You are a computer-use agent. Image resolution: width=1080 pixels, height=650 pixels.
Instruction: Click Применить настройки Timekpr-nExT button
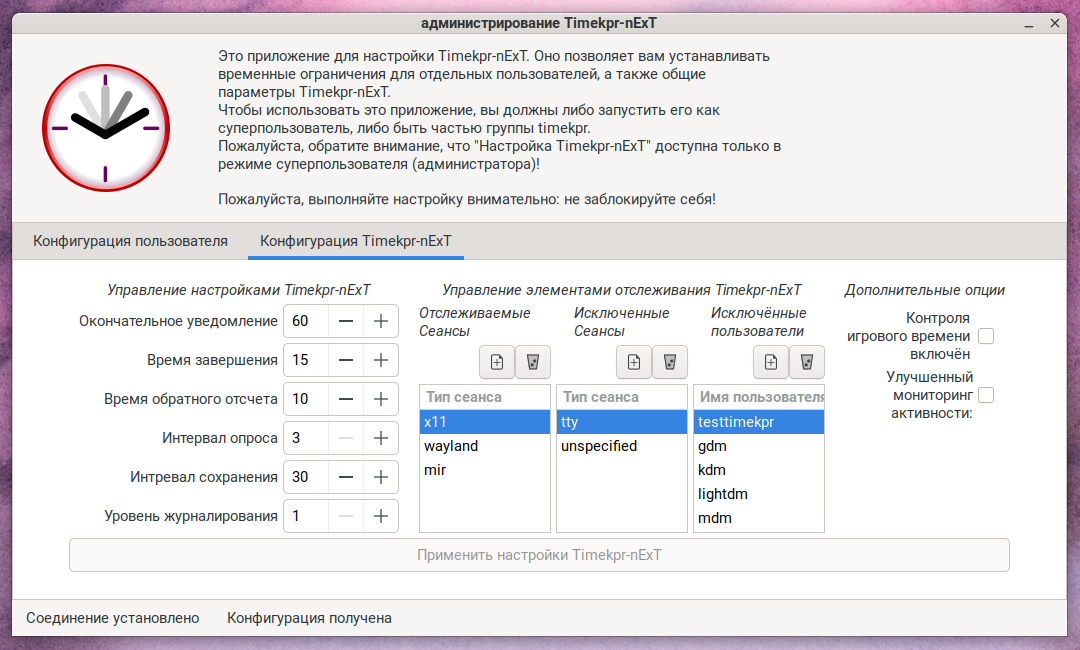539,555
